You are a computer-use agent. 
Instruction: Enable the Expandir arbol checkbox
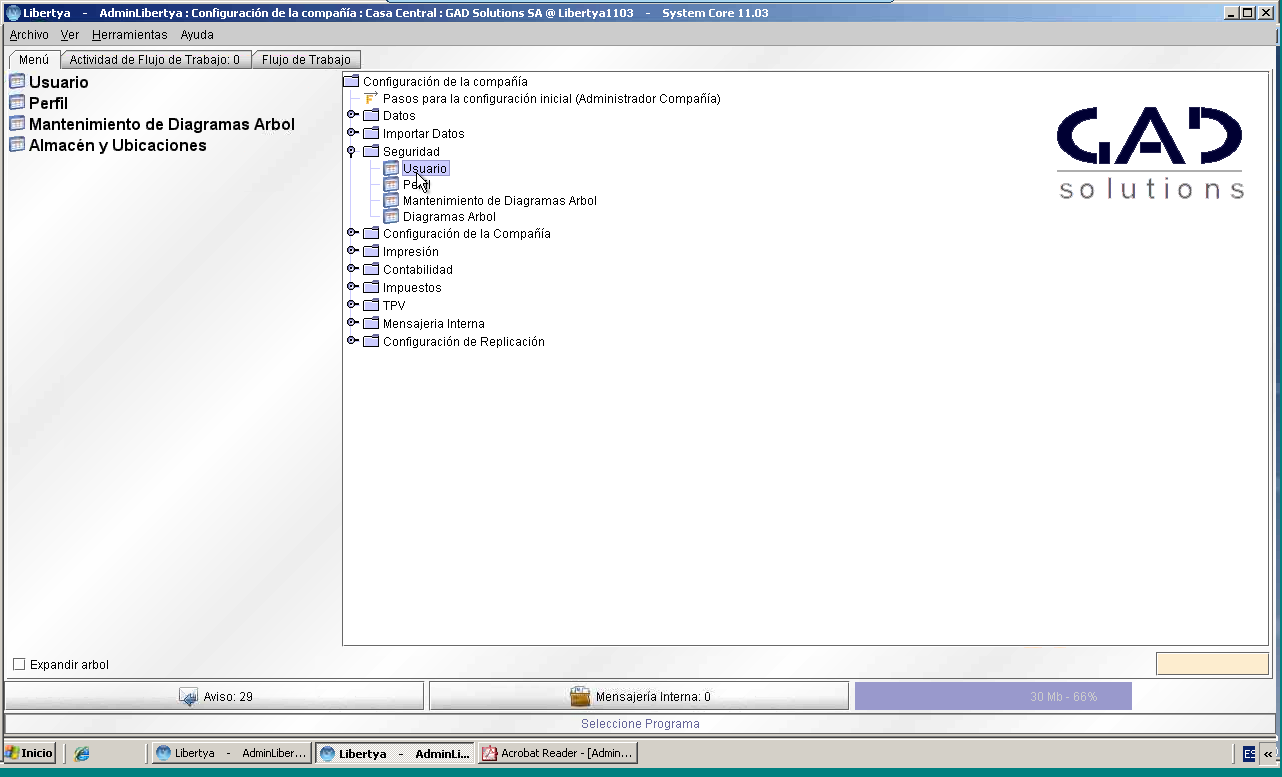click(19, 664)
